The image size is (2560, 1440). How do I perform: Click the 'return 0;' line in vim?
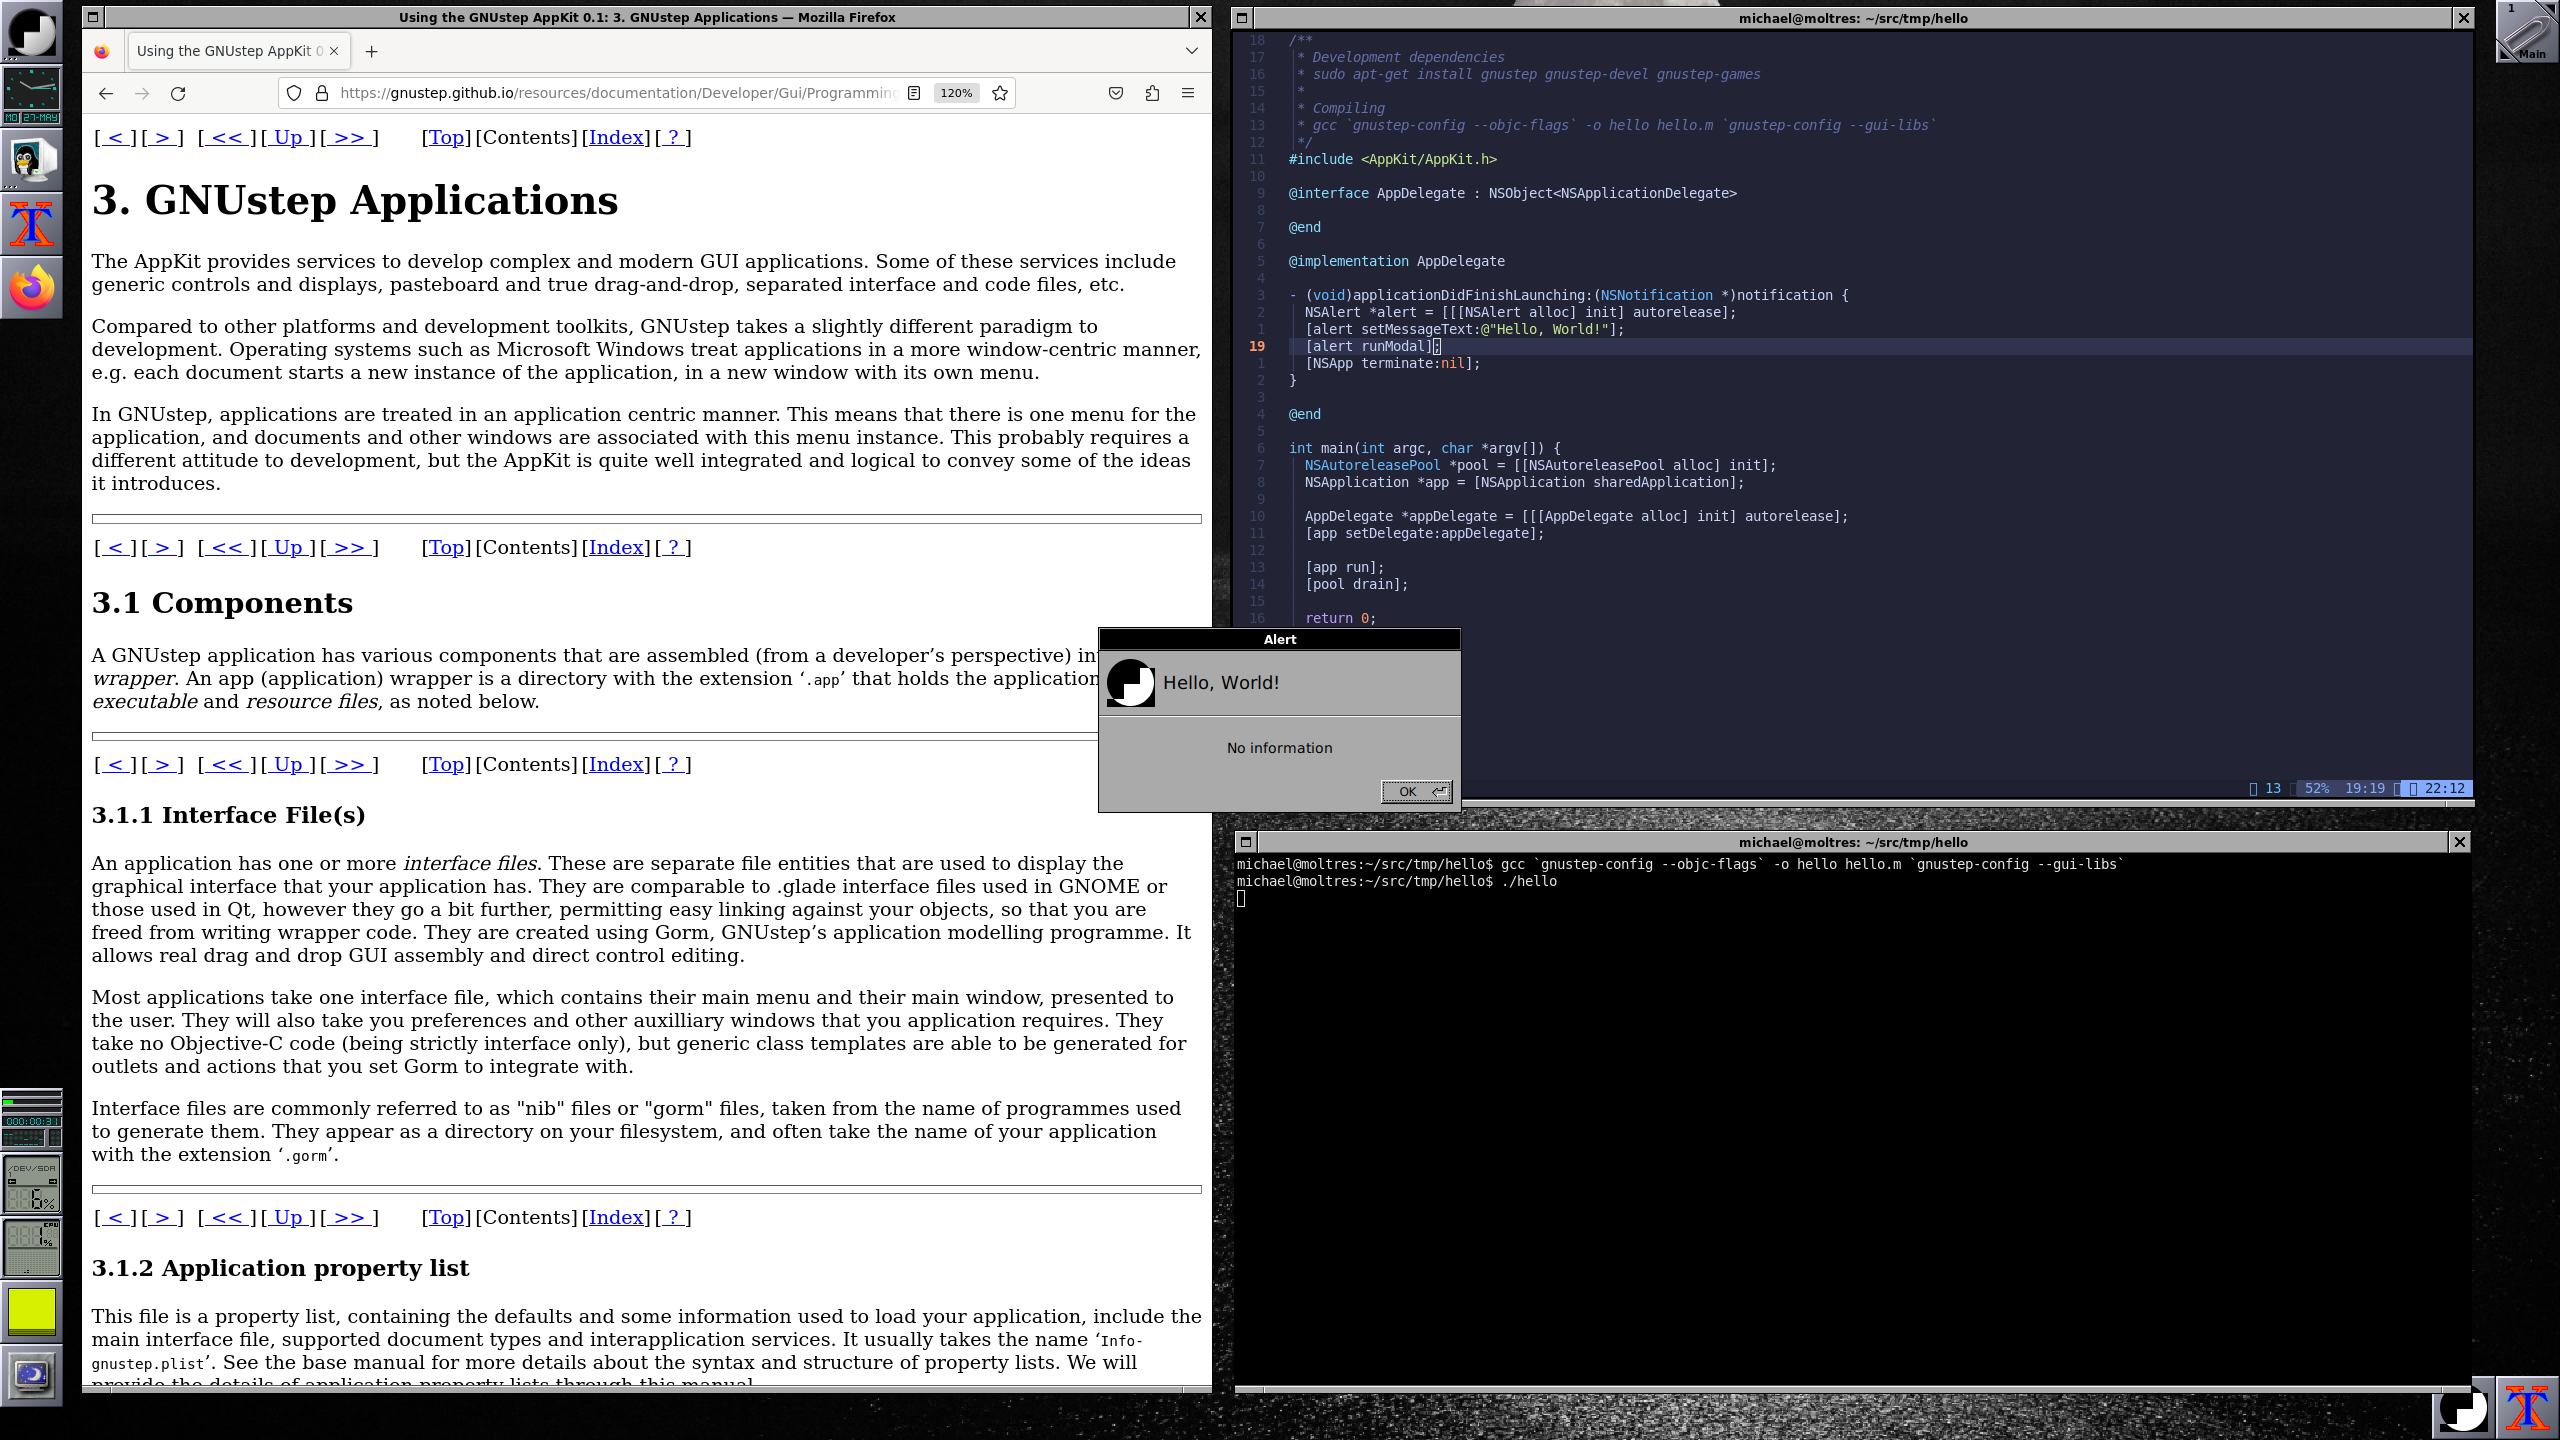pyautogui.click(x=1340, y=618)
